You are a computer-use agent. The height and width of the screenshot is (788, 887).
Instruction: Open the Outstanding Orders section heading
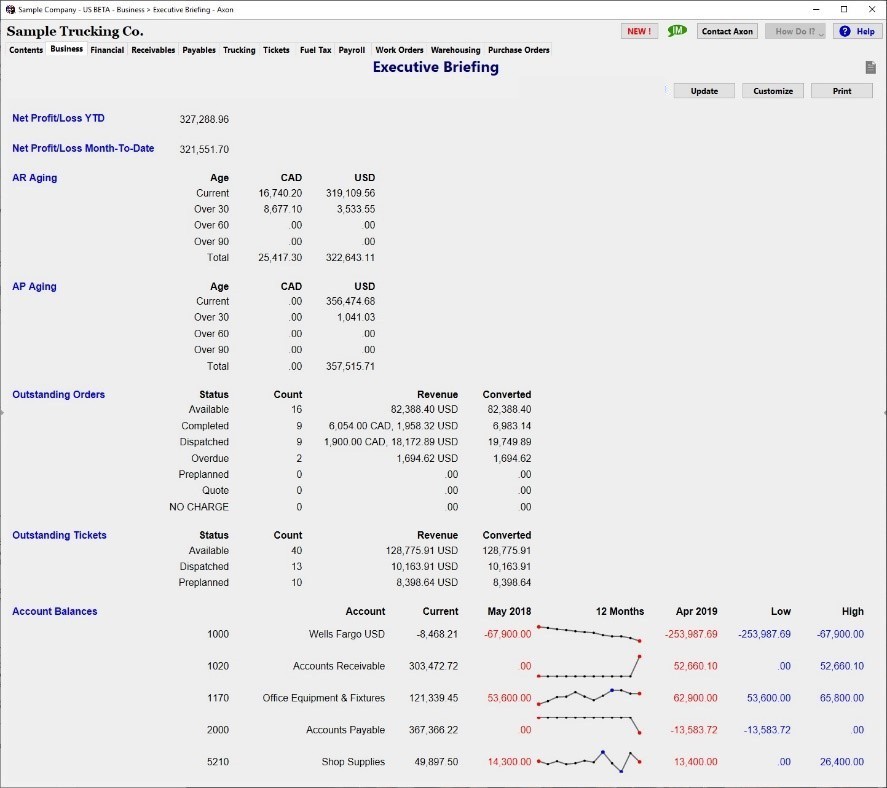58,395
